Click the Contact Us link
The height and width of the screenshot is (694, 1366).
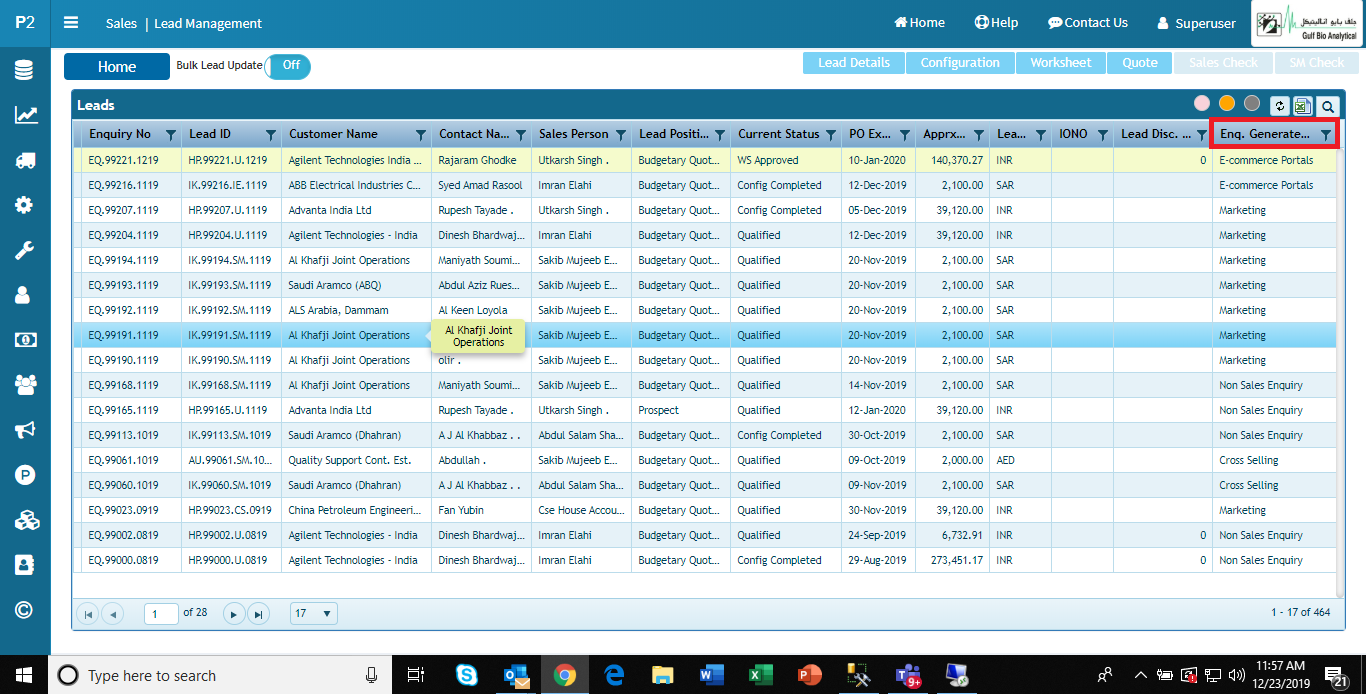click(1088, 23)
